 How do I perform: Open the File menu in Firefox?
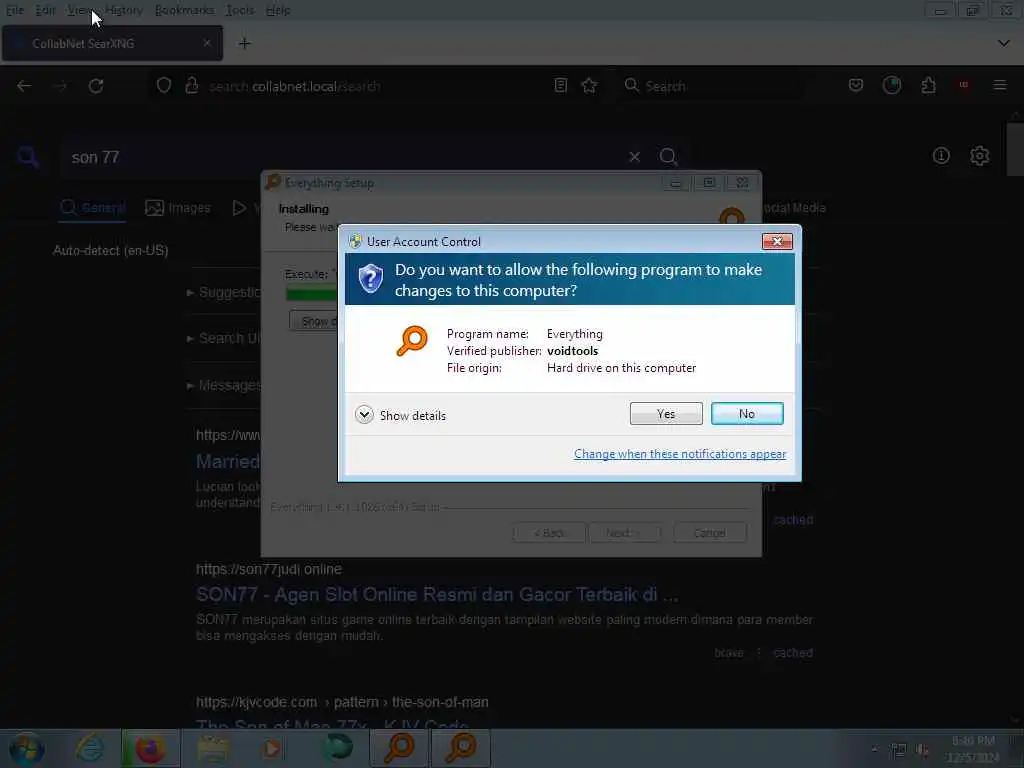click(14, 10)
